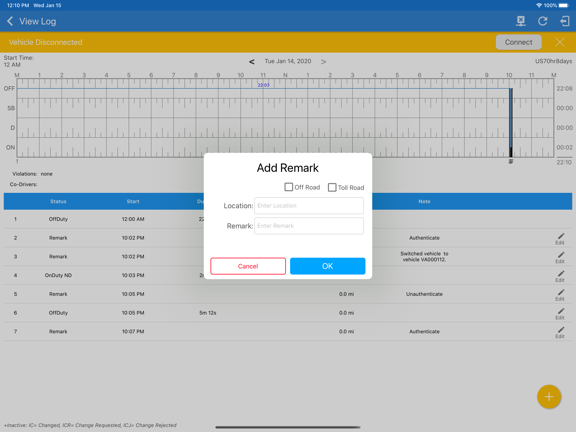Viewport: 576px width, 432px height.
Task: Go back from View Log
Action: 10,21
